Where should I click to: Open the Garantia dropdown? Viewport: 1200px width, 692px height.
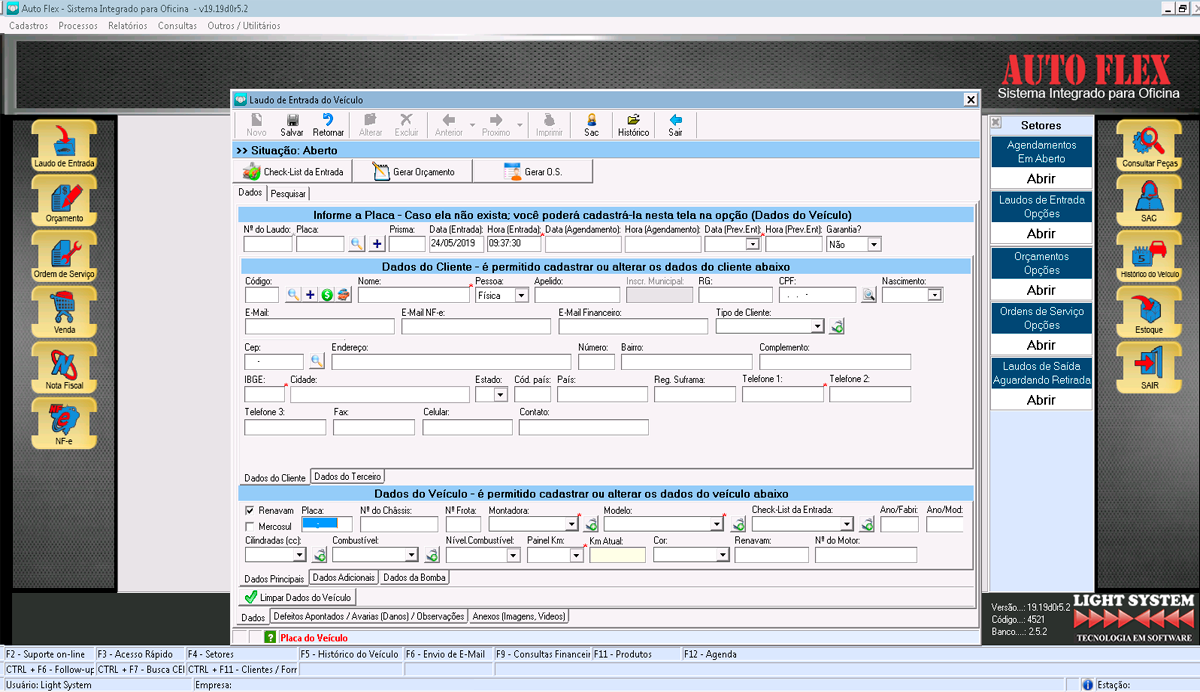click(874, 244)
